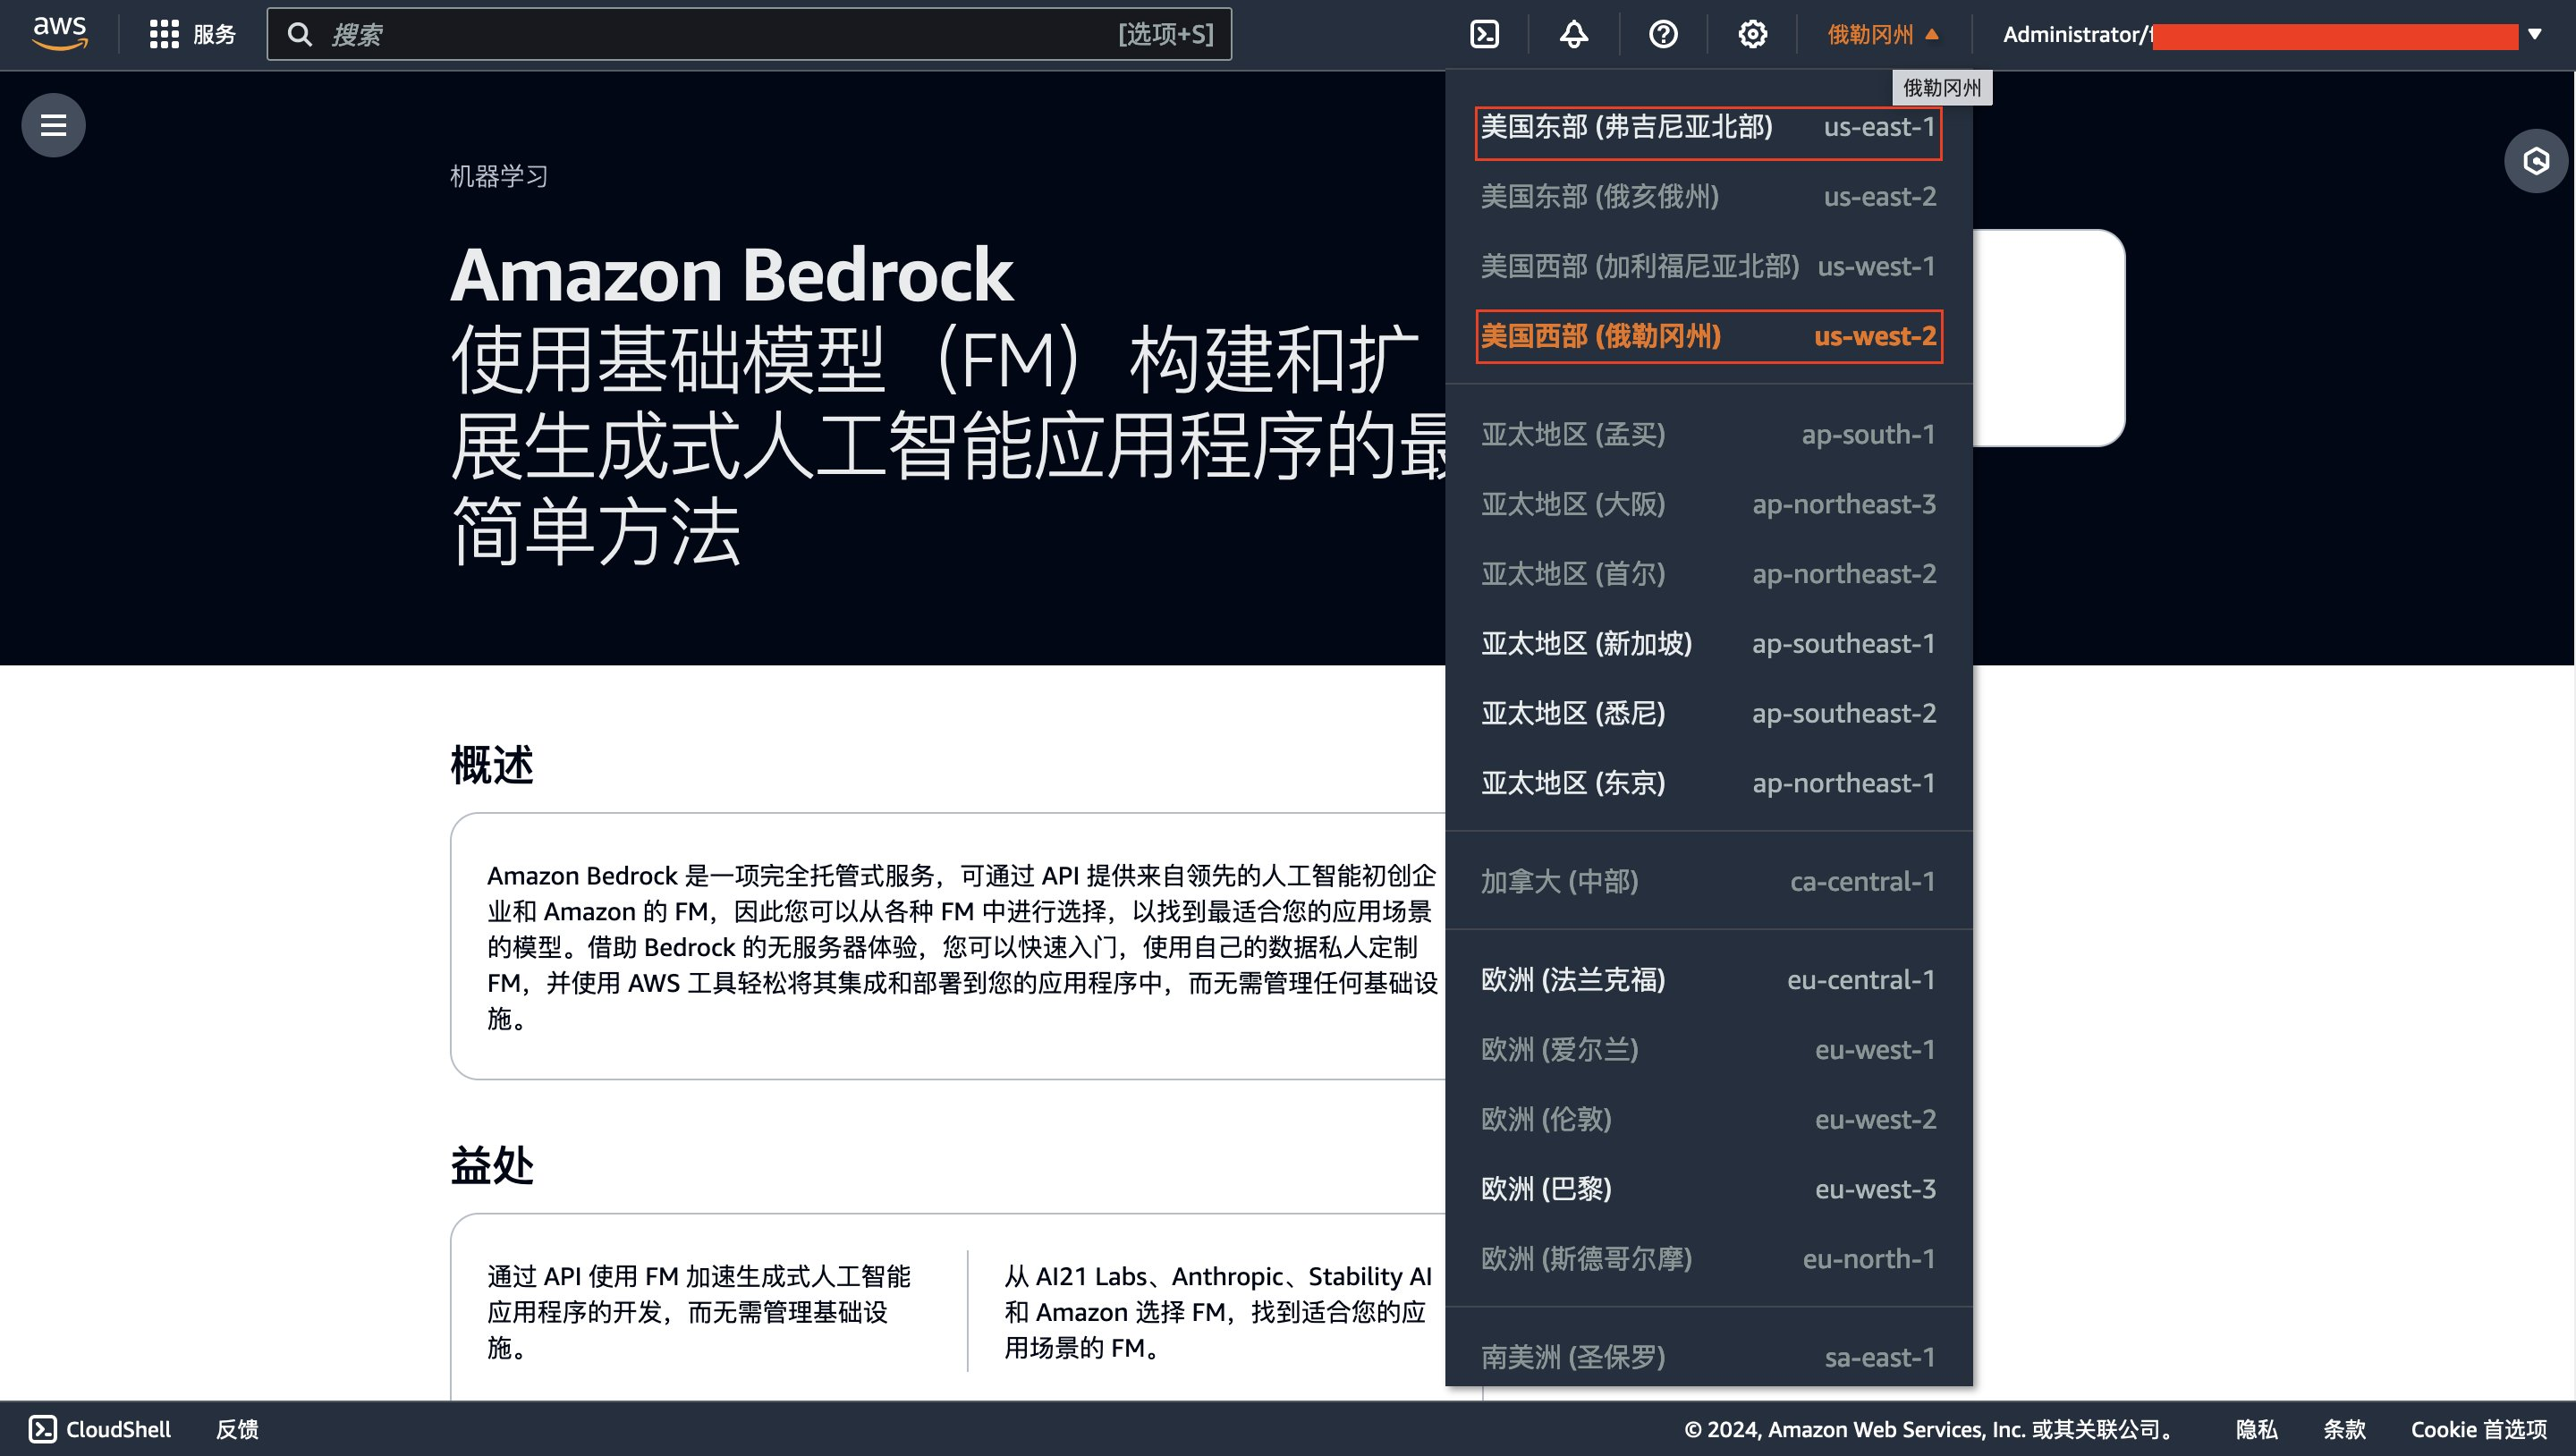Launch CloudShell from the top bar icon
The image size is (2576, 1456).
click(x=1484, y=34)
